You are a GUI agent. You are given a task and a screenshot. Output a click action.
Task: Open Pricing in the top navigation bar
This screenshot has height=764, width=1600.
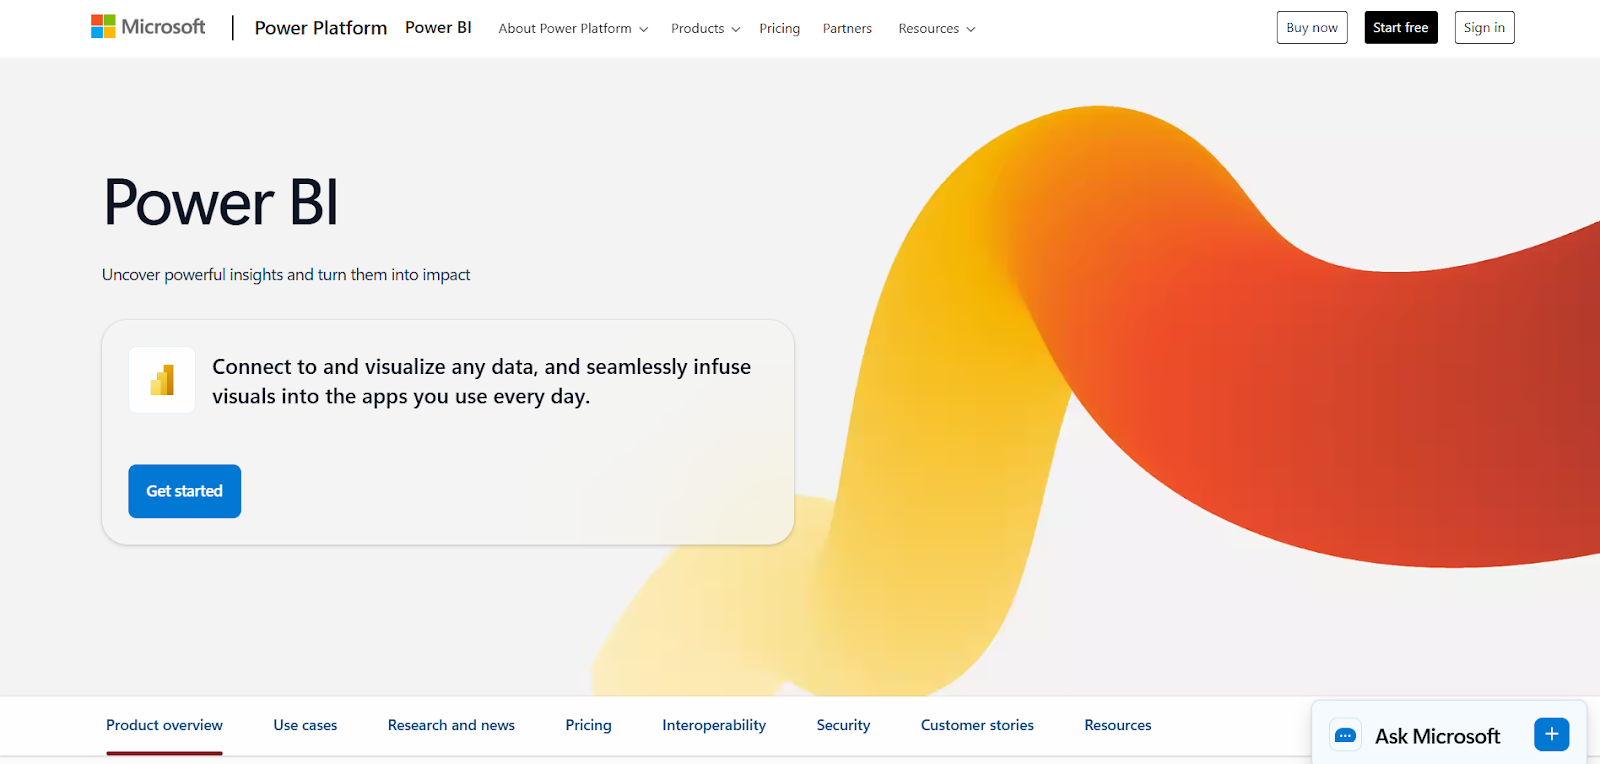(779, 29)
